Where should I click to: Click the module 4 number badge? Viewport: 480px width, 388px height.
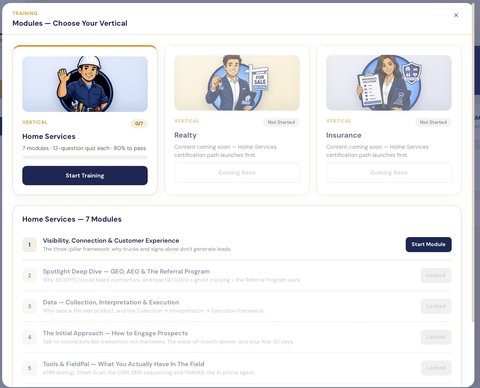[29, 337]
